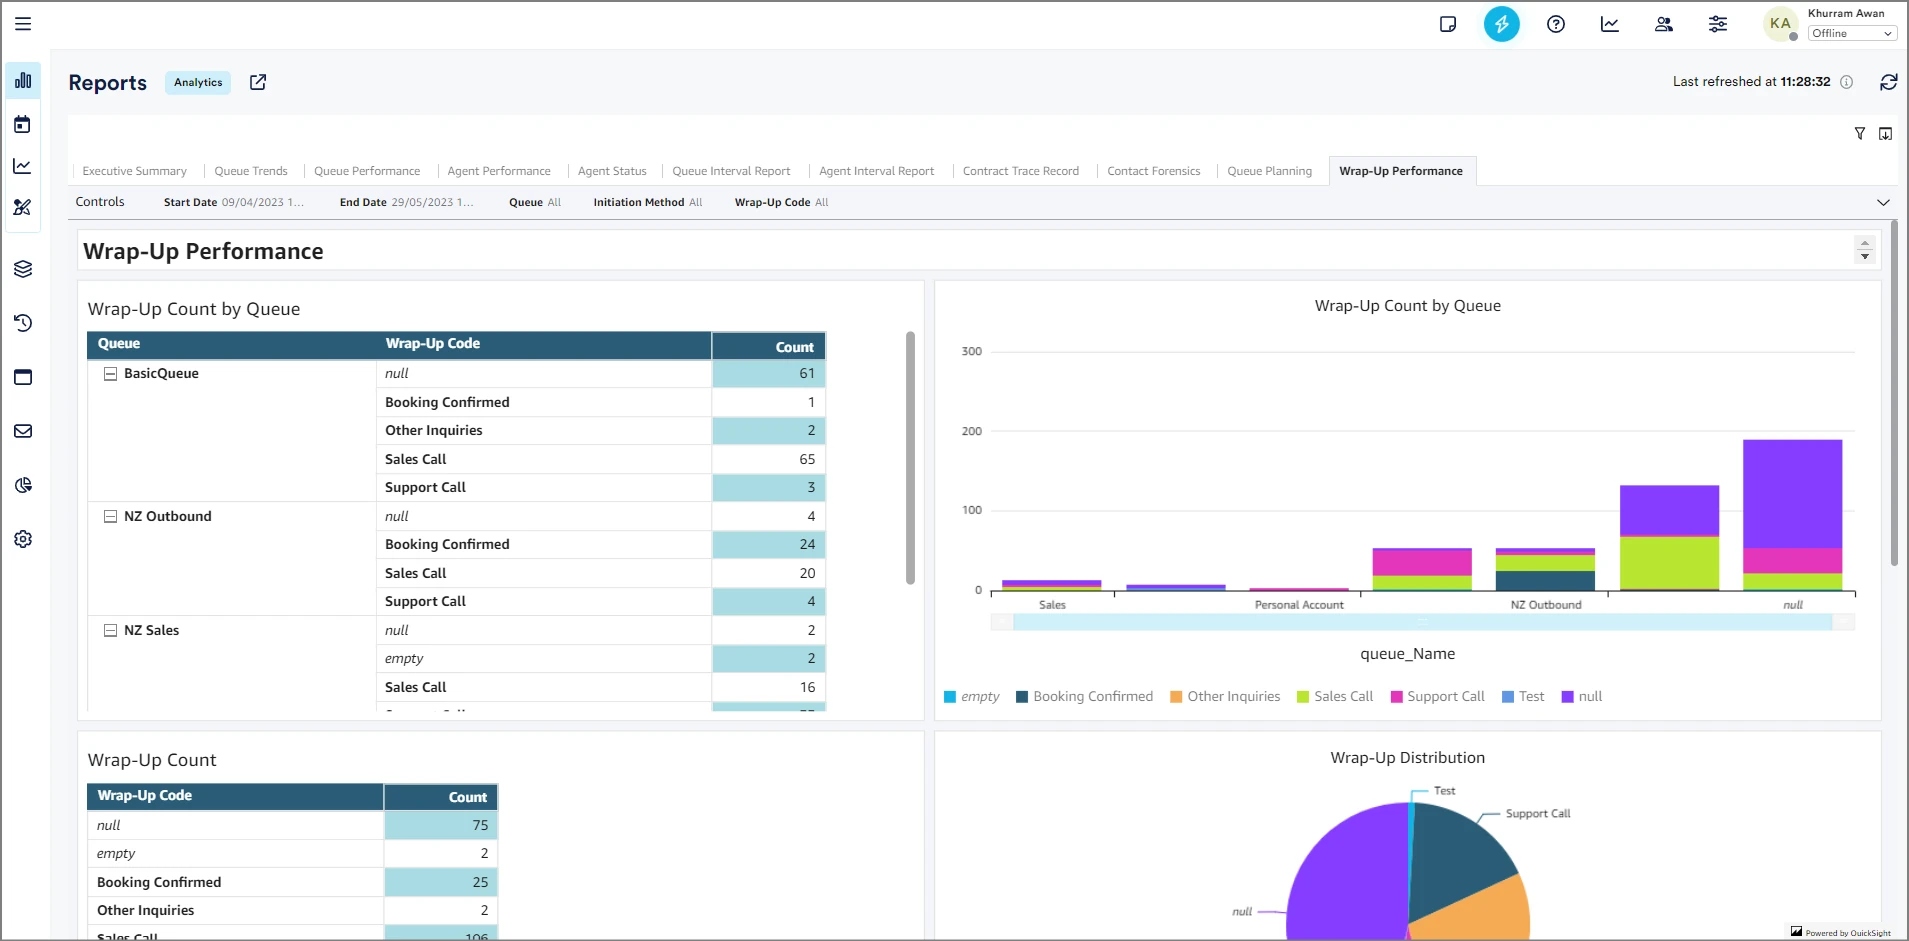This screenshot has width=1909, height=941.
Task: Collapse the NZ Outbound row group
Action: 111,517
